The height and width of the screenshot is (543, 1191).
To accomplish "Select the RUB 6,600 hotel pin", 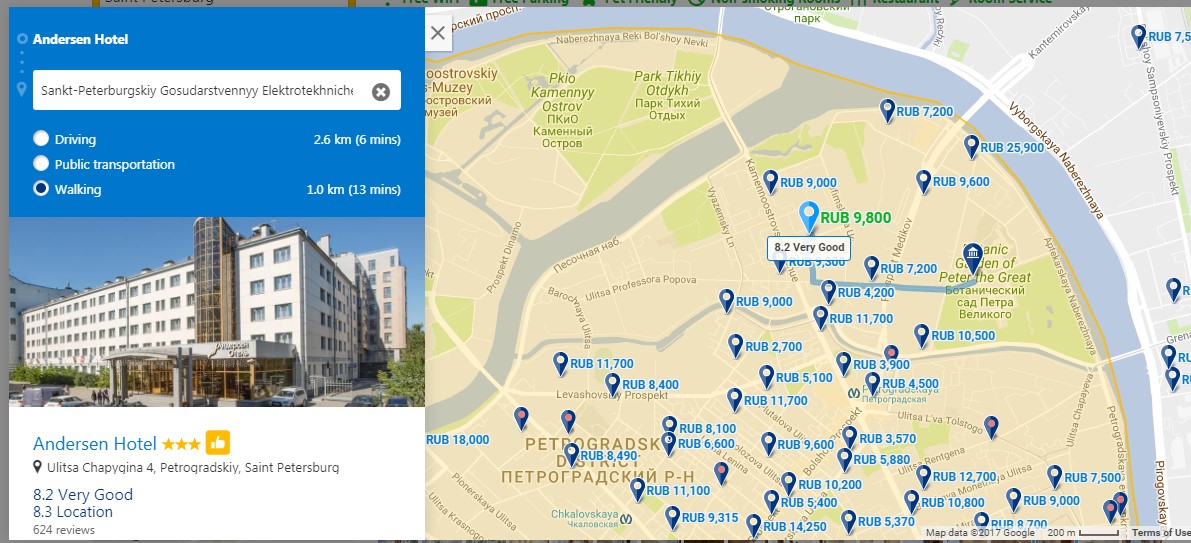I will click(668, 444).
